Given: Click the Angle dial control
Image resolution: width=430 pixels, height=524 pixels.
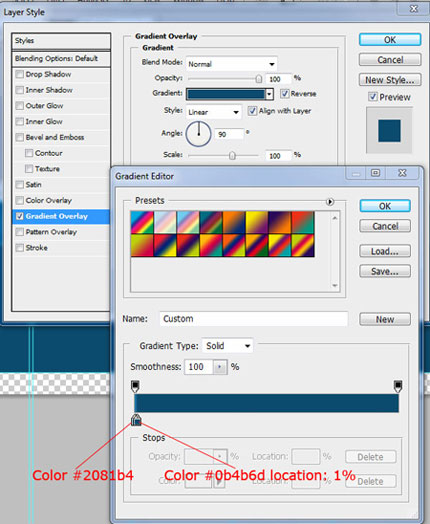Looking at the screenshot, I should [x=198, y=134].
